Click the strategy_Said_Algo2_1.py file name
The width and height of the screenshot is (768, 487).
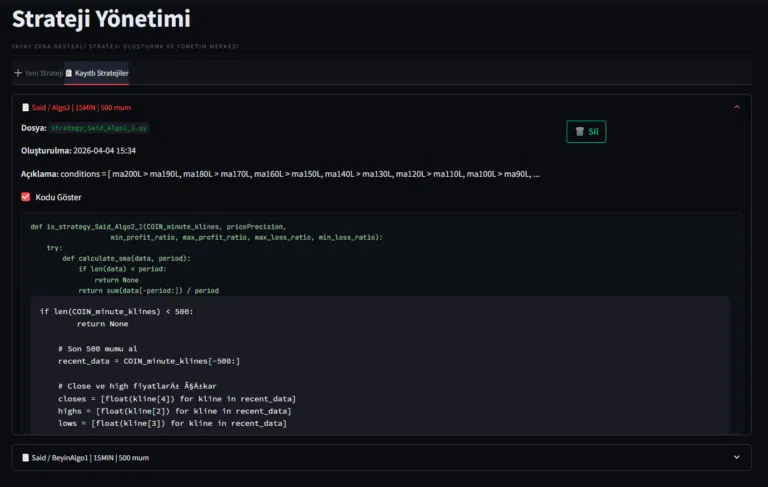(x=99, y=128)
